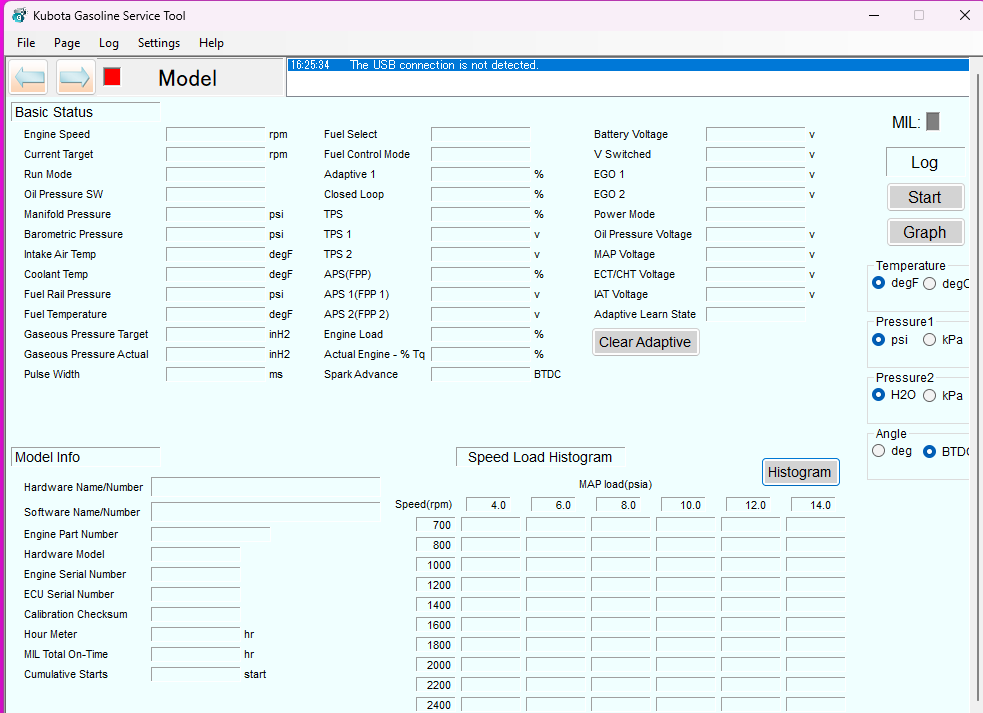This screenshot has height=713, width=983.
Task: Open the Log menu
Action: 108,43
